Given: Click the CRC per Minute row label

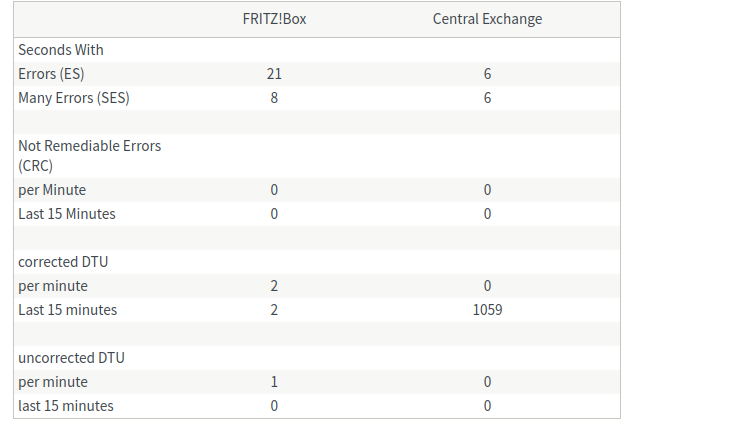Looking at the screenshot, I should 52,190.
